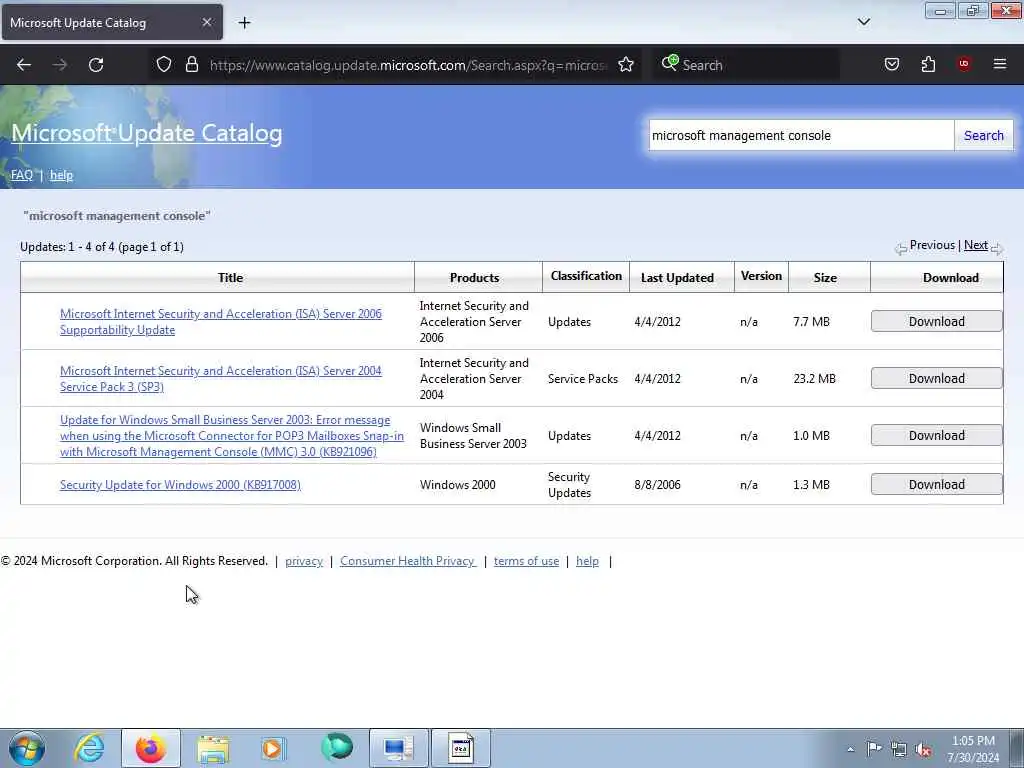Reload the page with the refresh icon
1024x768 pixels.
[96, 65]
